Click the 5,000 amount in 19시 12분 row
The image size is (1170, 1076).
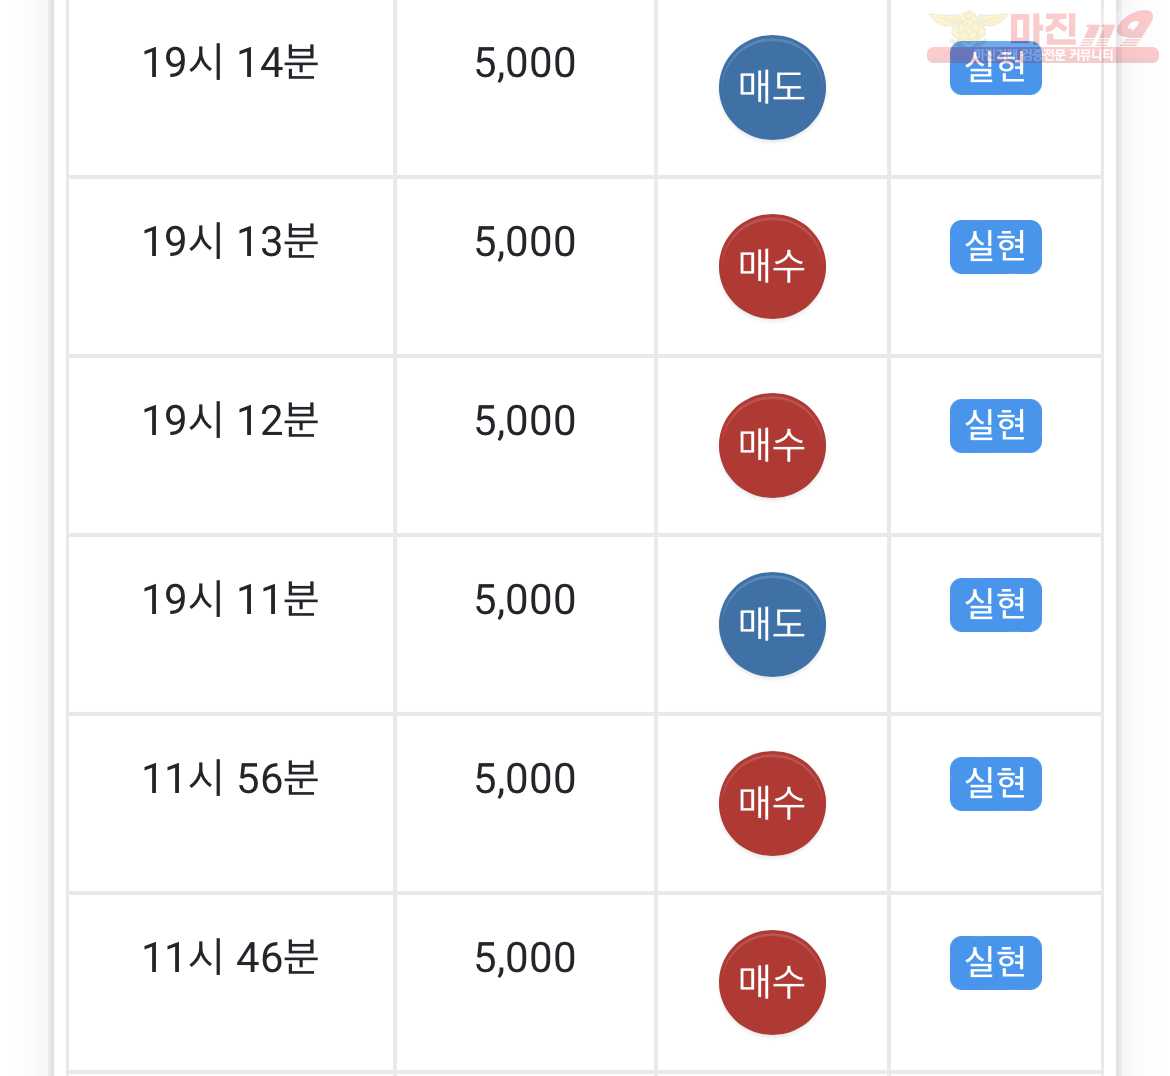point(525,422)
